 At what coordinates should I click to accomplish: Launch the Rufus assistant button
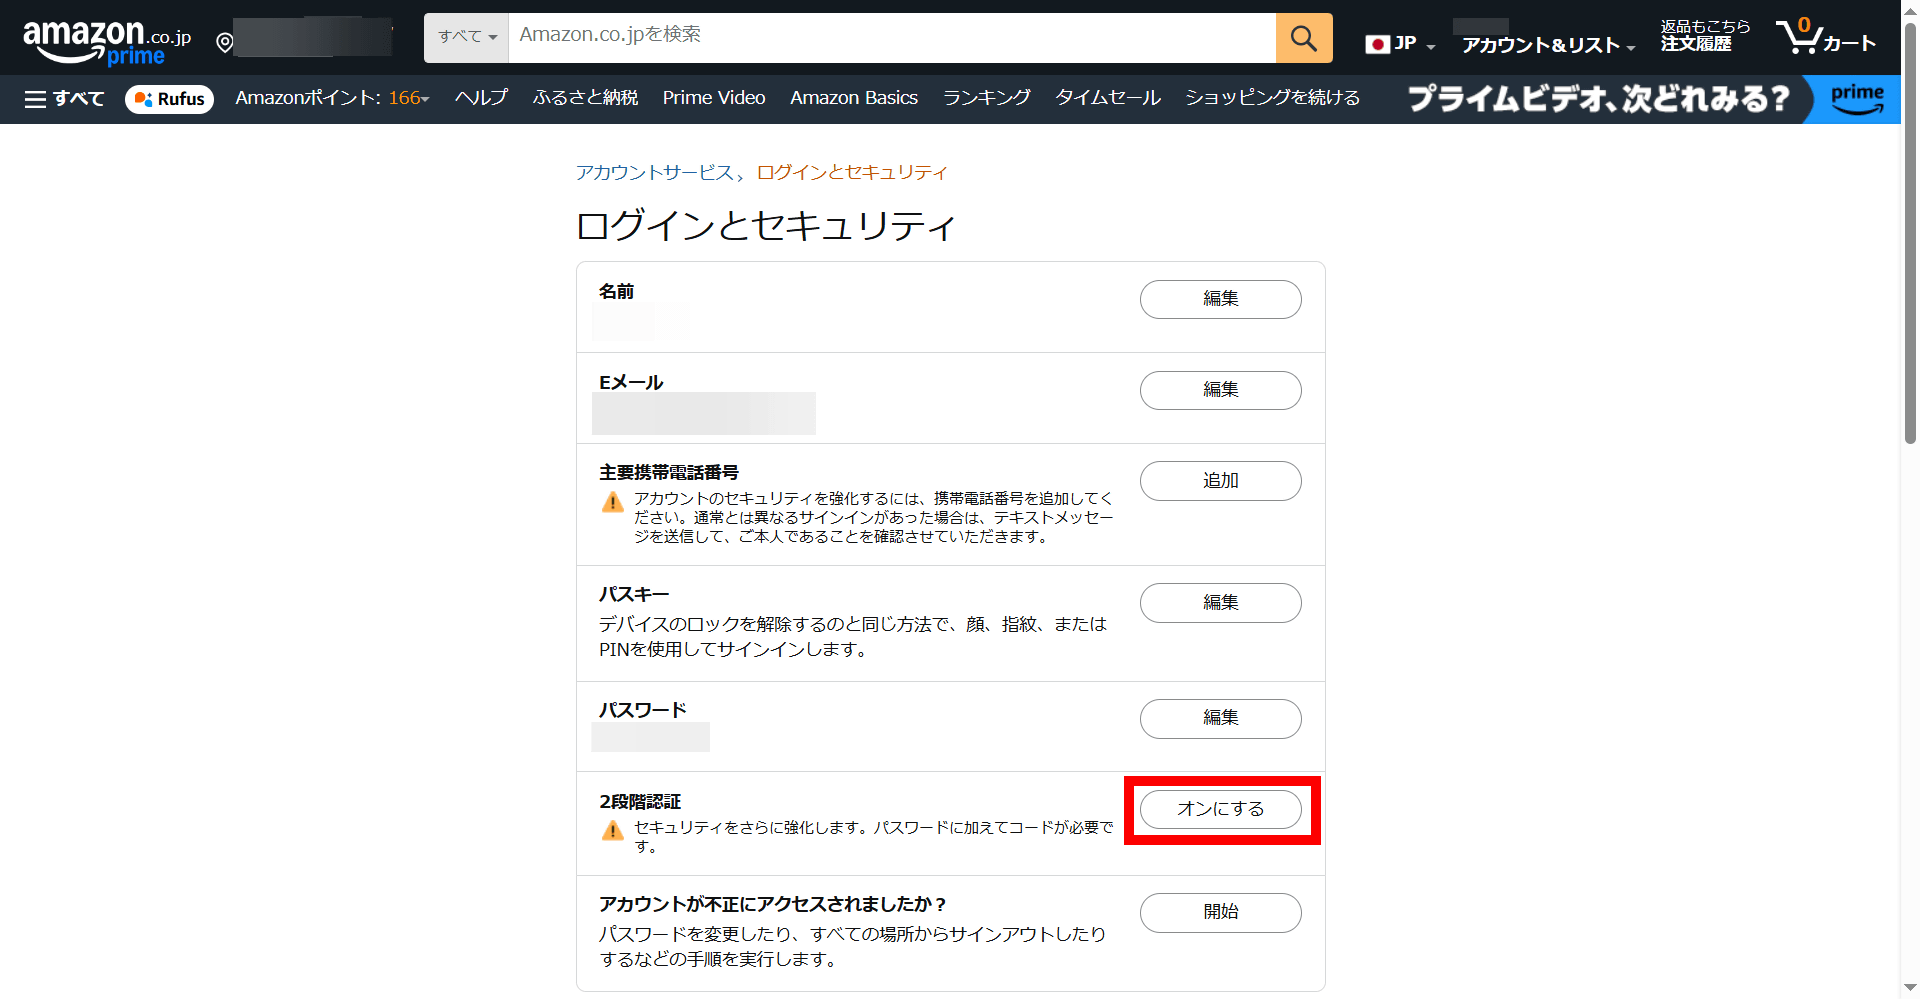pyautogui.click(x=169, y=99)
